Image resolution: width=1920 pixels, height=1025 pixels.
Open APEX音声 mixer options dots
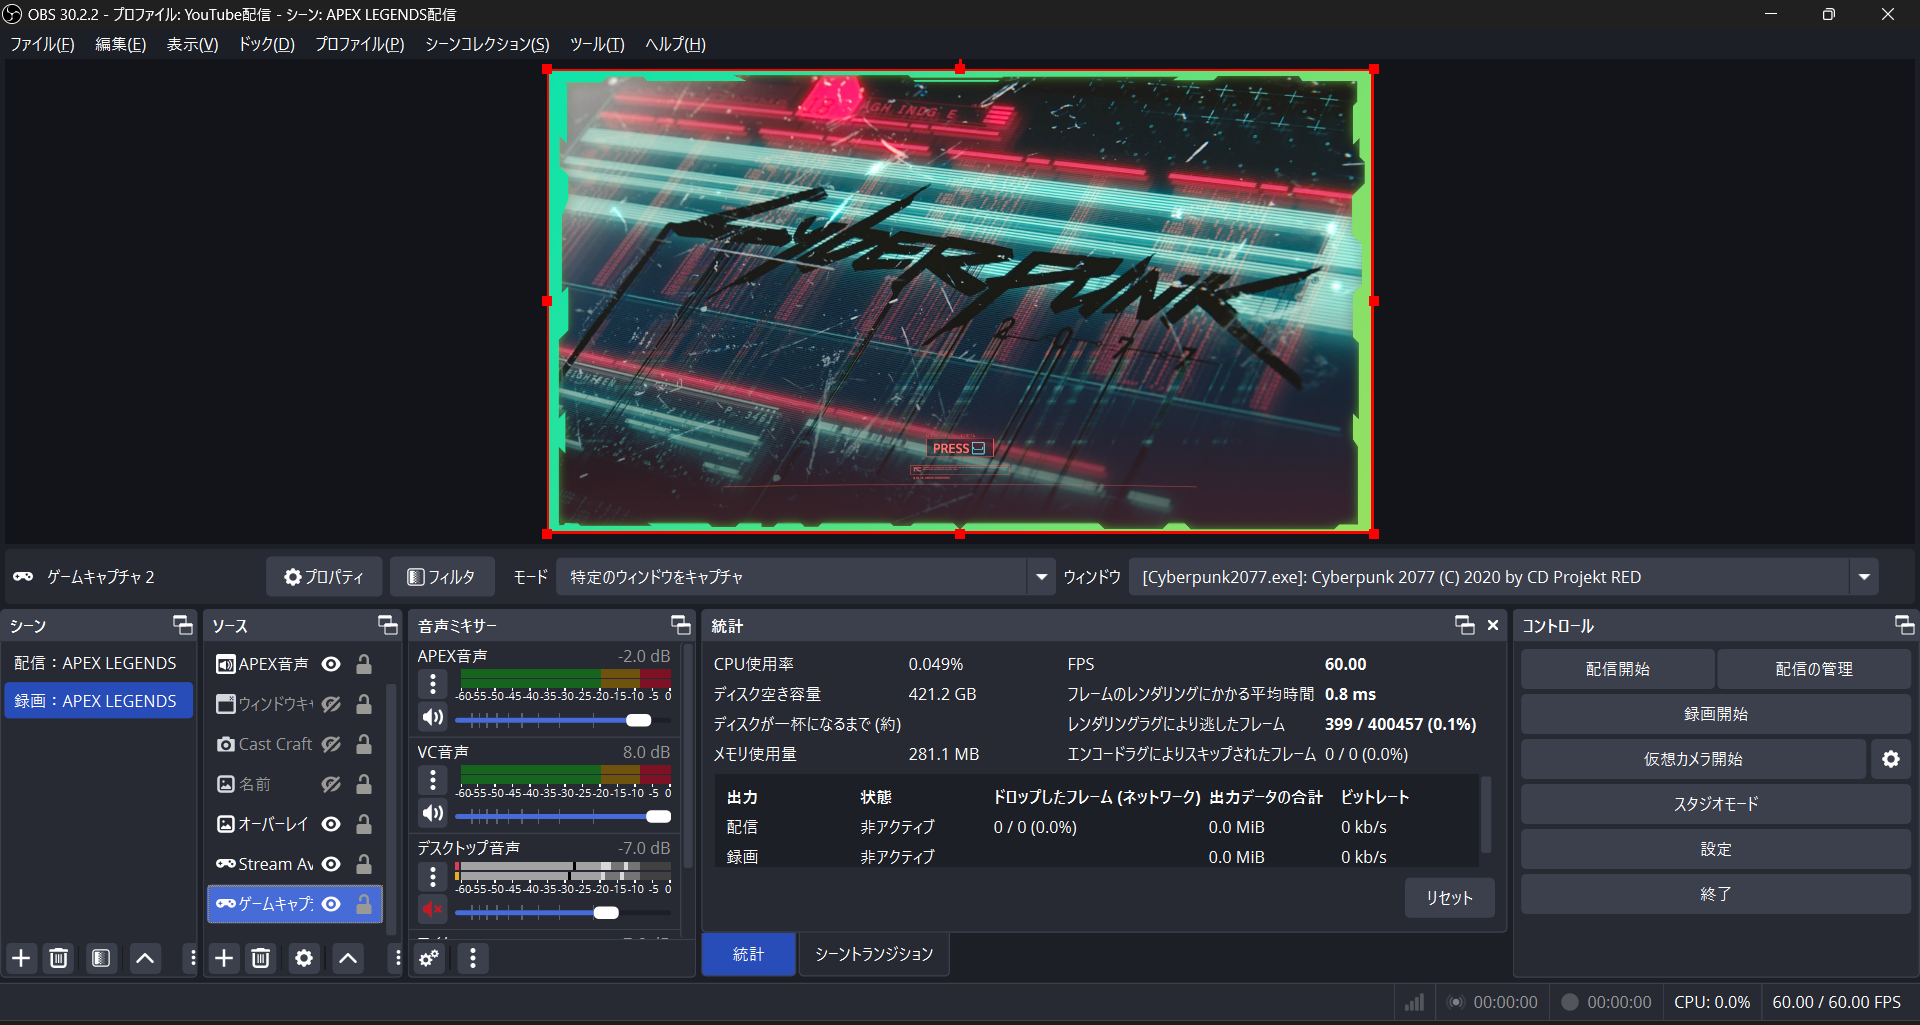tap(433, 684)
